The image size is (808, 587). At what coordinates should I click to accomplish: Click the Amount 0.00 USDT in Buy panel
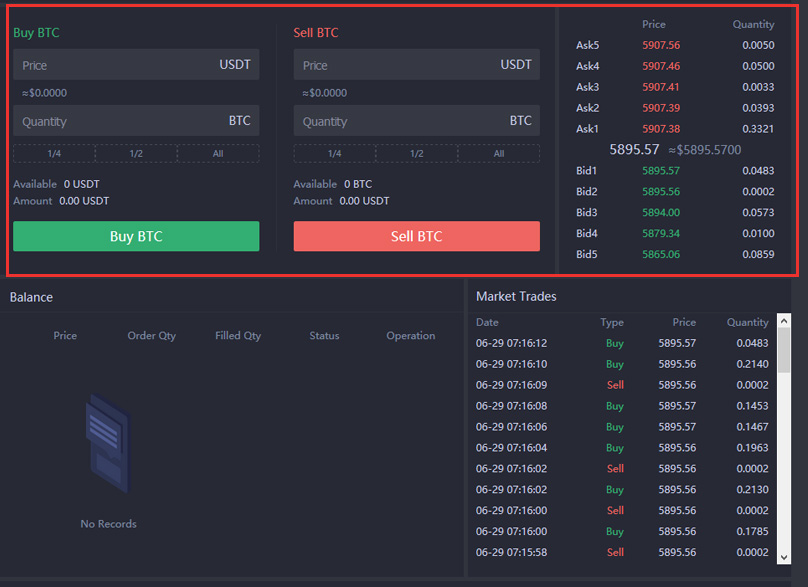(61, 201)
